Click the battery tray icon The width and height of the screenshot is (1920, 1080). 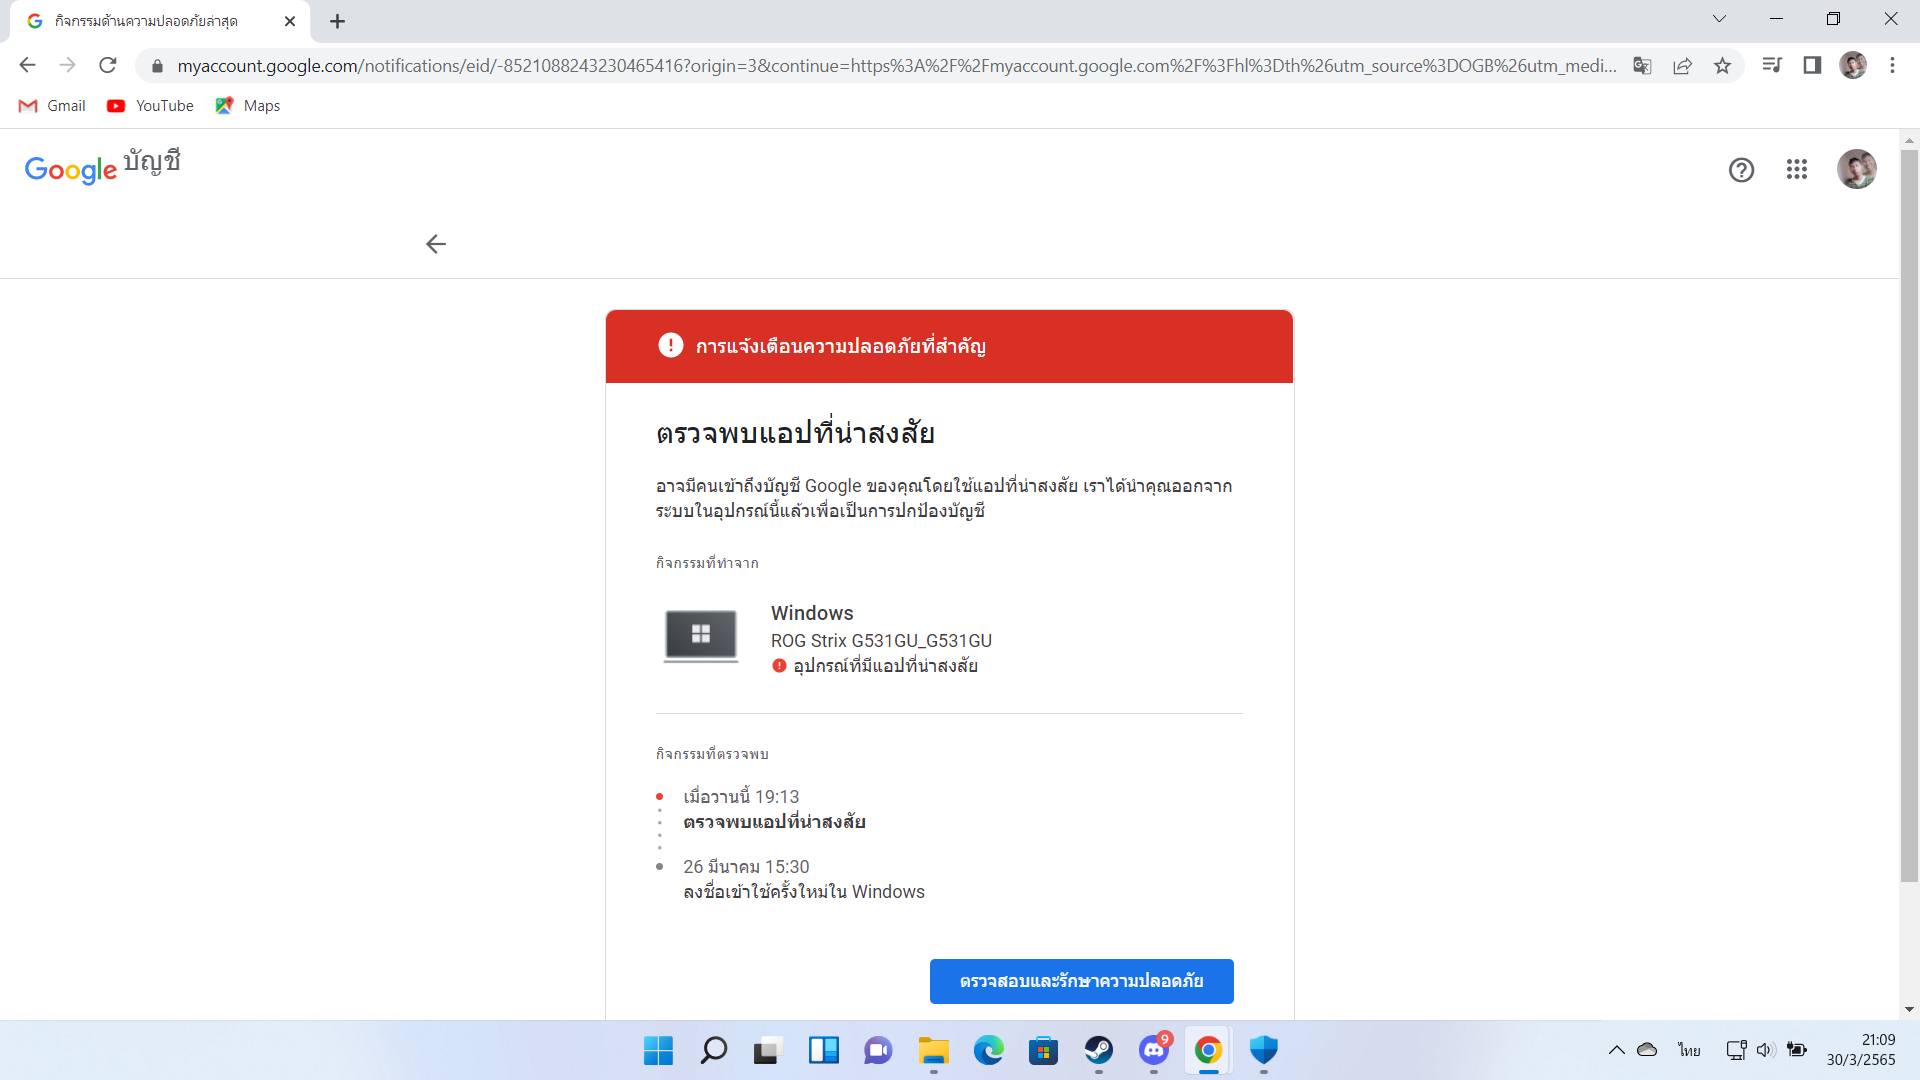(x=1797, y=1050)
